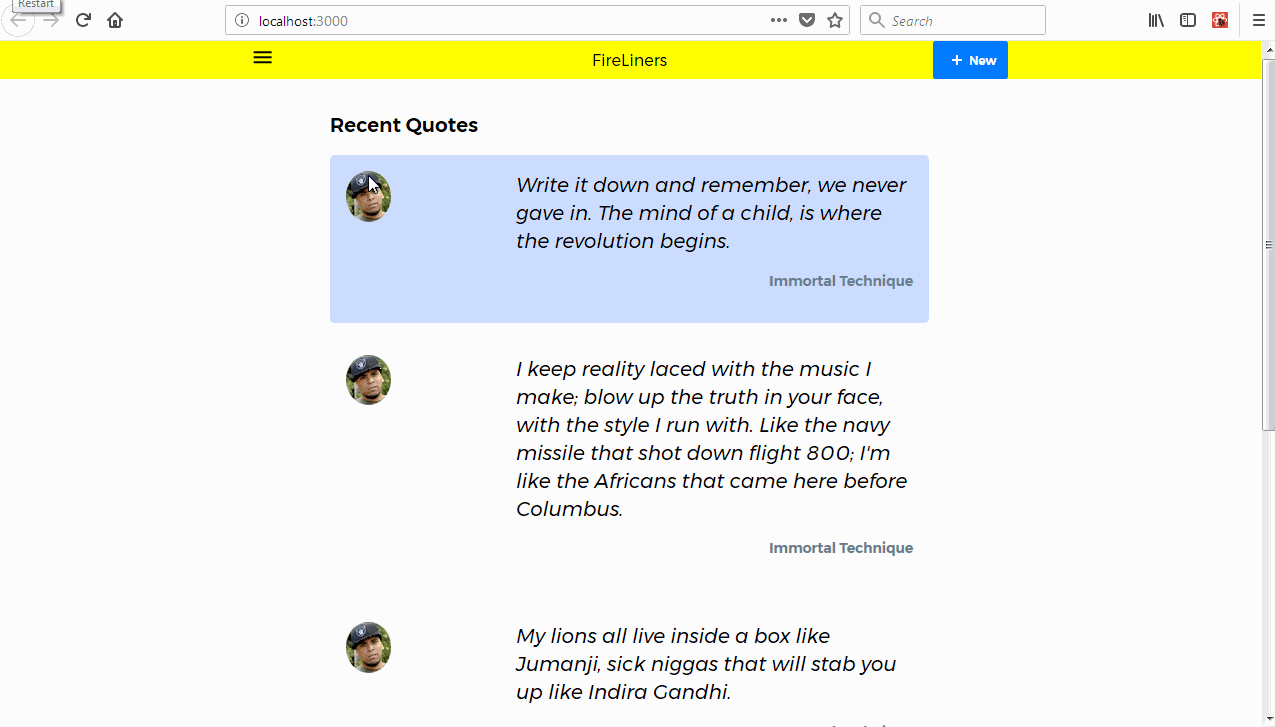Go to the browser home page icon

point(115,20)
